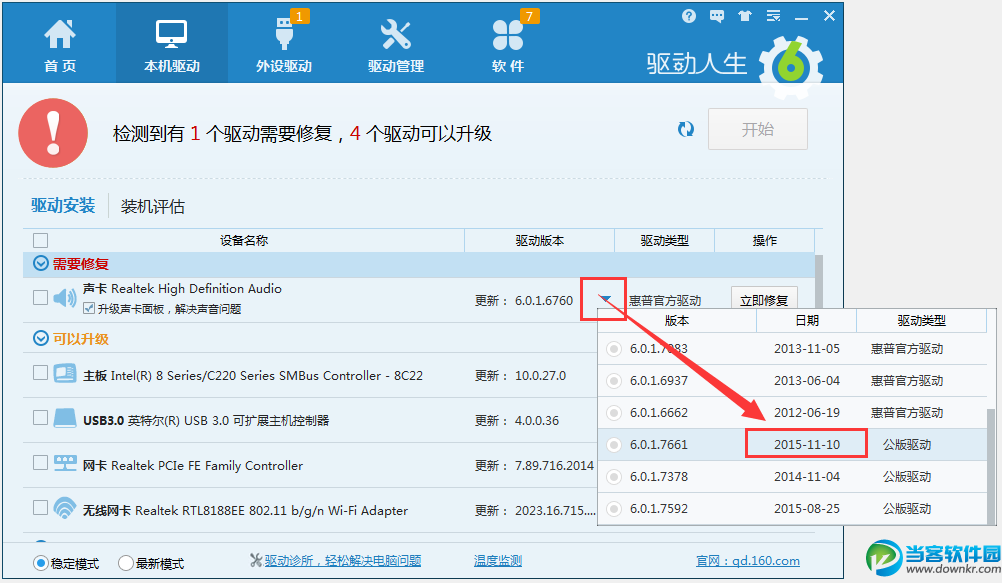The image size is (1002, 583).
Task: Select version 6.0.1.7378 radio button
Action: [614, 477]
